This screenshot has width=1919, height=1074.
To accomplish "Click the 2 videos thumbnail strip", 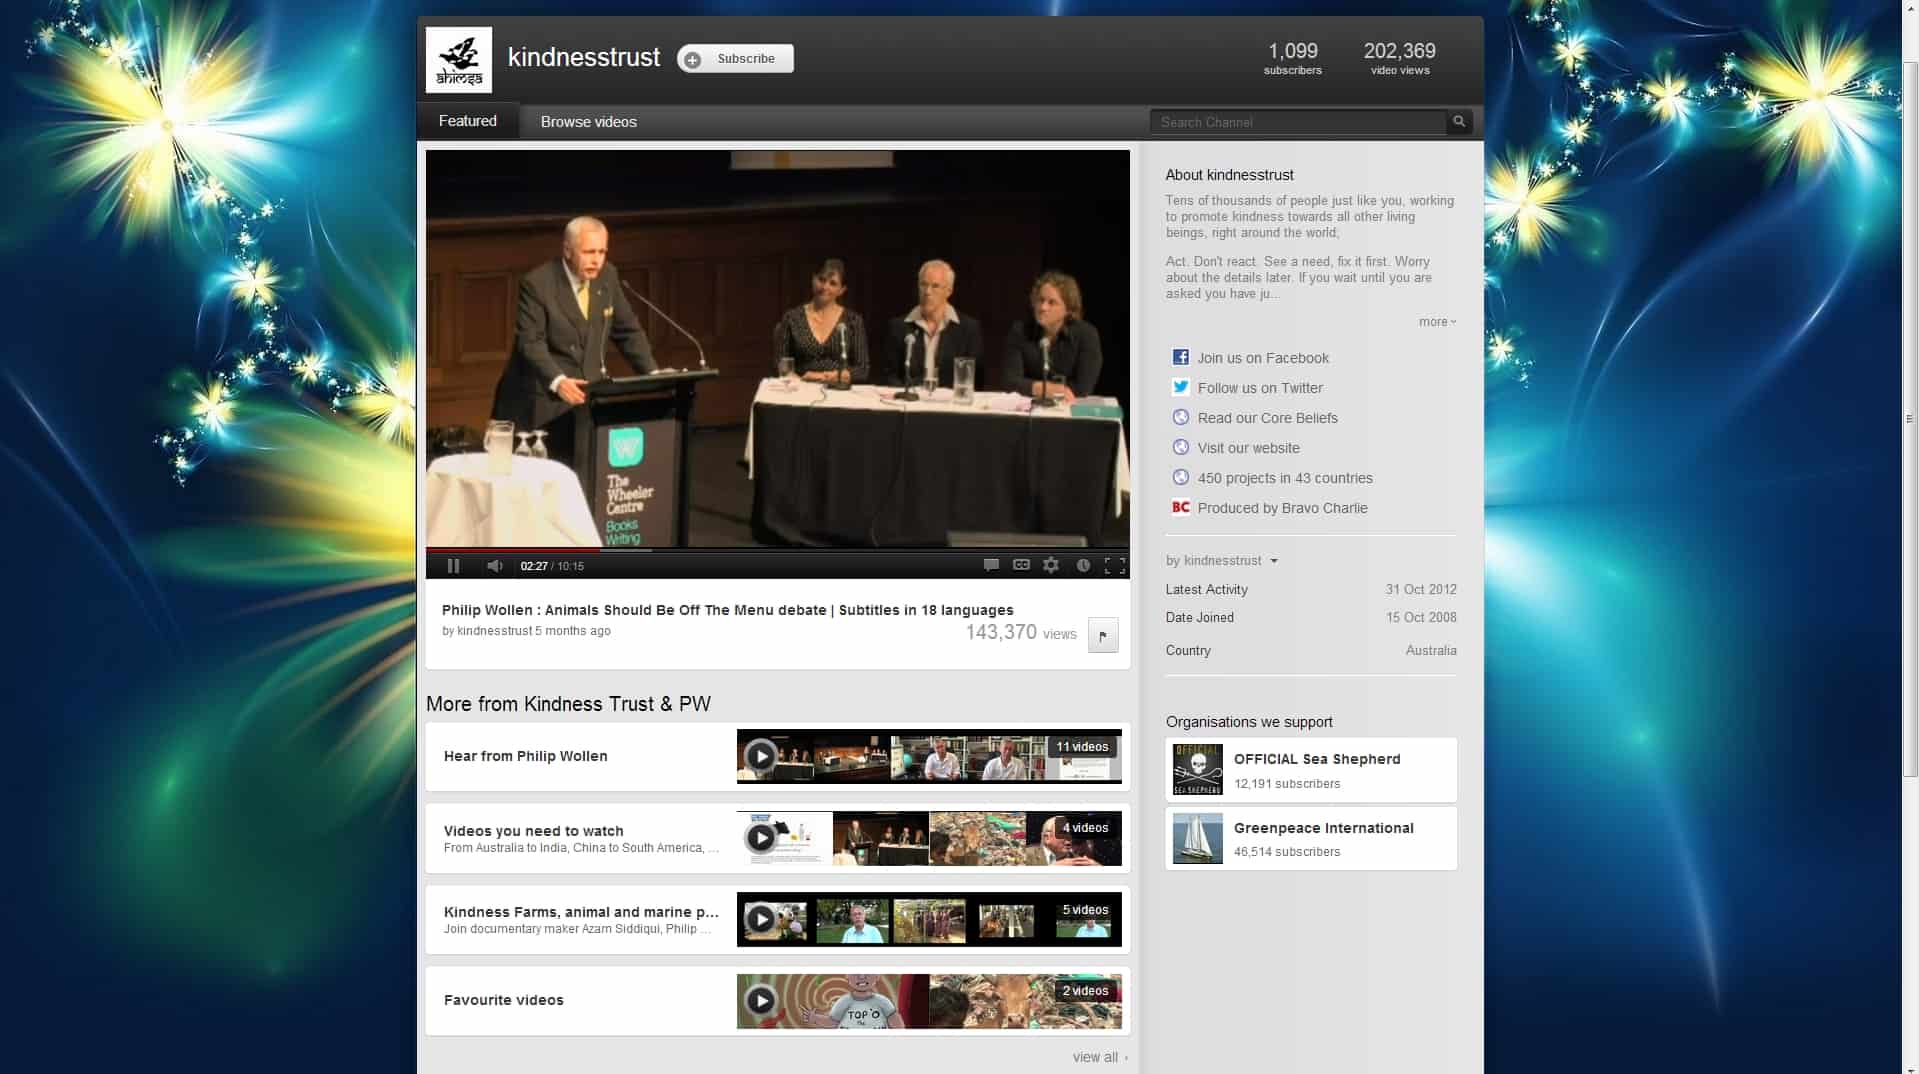I will tap(929, 1001).
